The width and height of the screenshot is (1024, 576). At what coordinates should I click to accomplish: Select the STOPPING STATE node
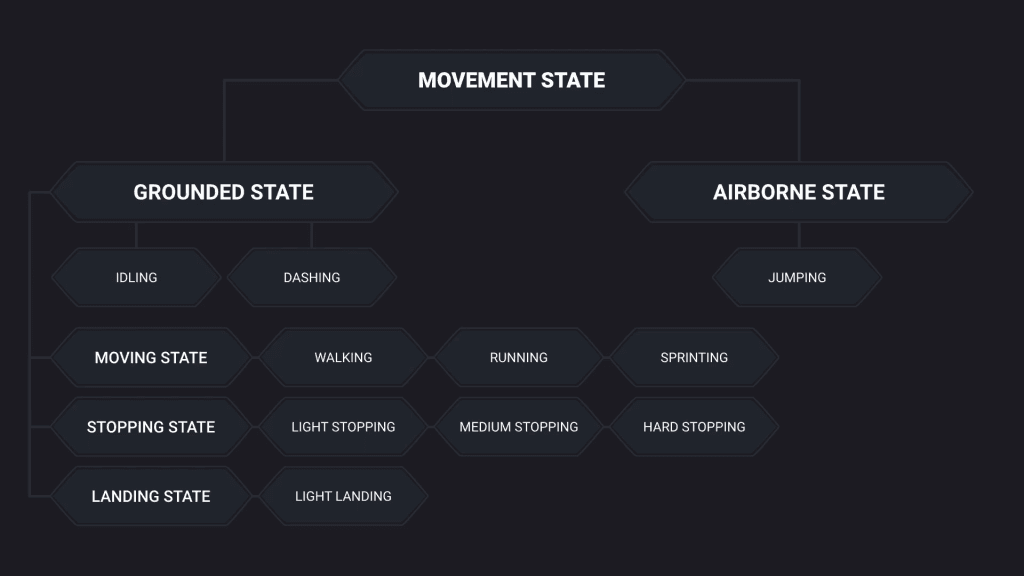coord(151,426)
